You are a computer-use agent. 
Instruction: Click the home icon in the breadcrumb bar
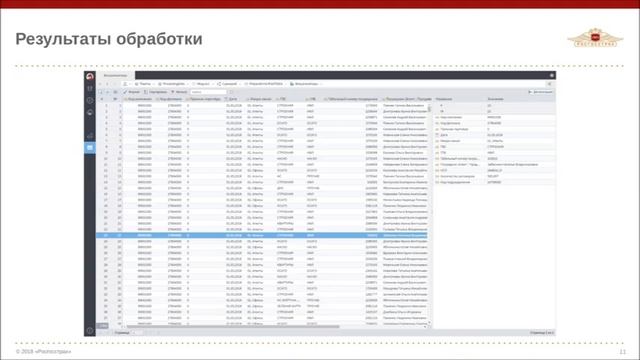tap(125, 84)
